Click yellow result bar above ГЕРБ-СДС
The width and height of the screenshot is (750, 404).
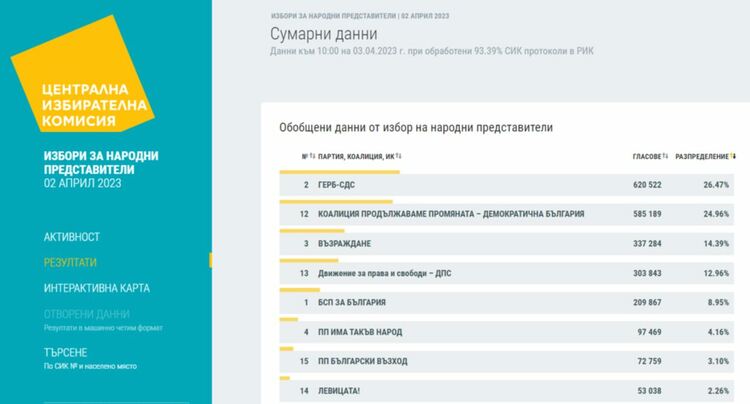(340, 172)
